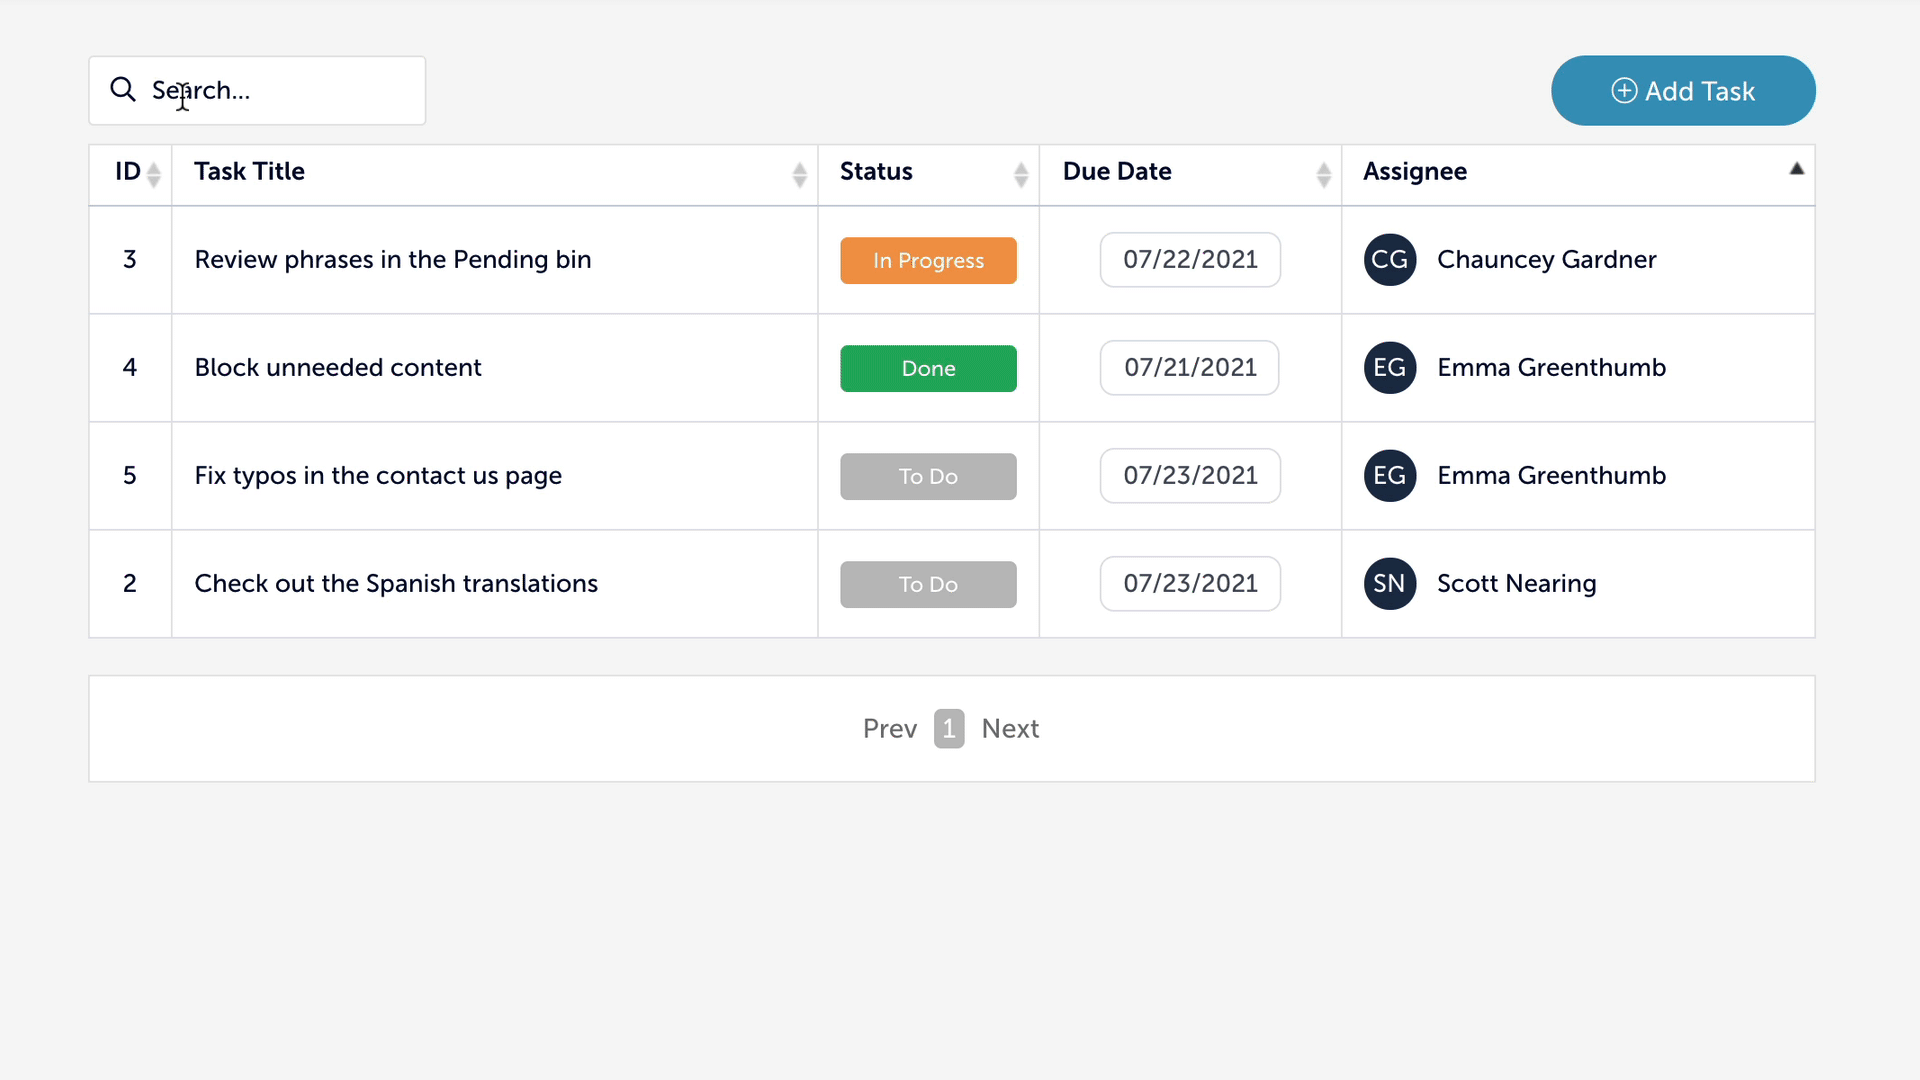
Task: Toggle Assignee column sort arrow
Action: click(1796, 170)
